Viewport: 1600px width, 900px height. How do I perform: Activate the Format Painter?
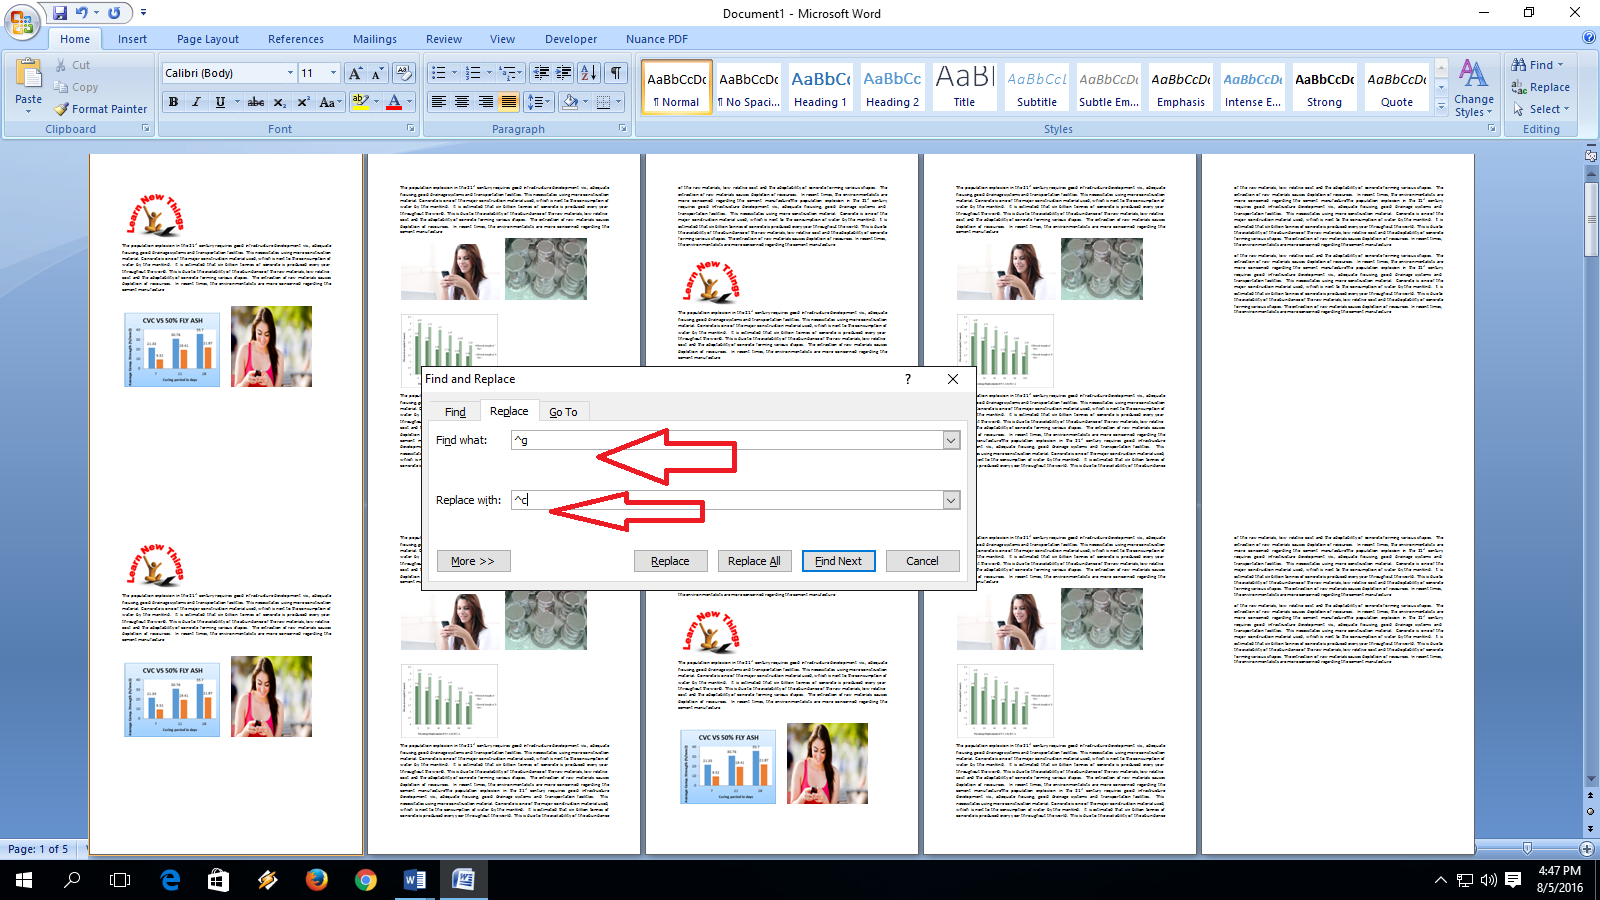click(100, 109)
